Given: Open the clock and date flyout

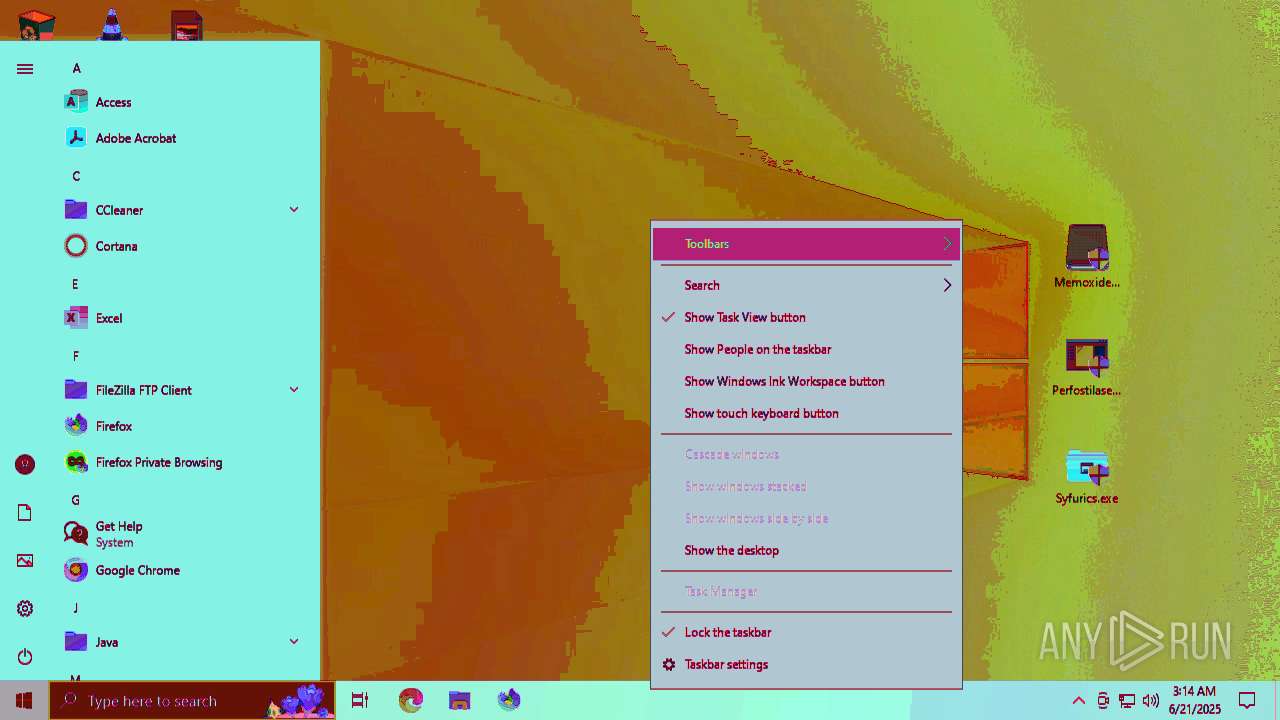Looking at the screenshot, I should (x=1194, y=700).
